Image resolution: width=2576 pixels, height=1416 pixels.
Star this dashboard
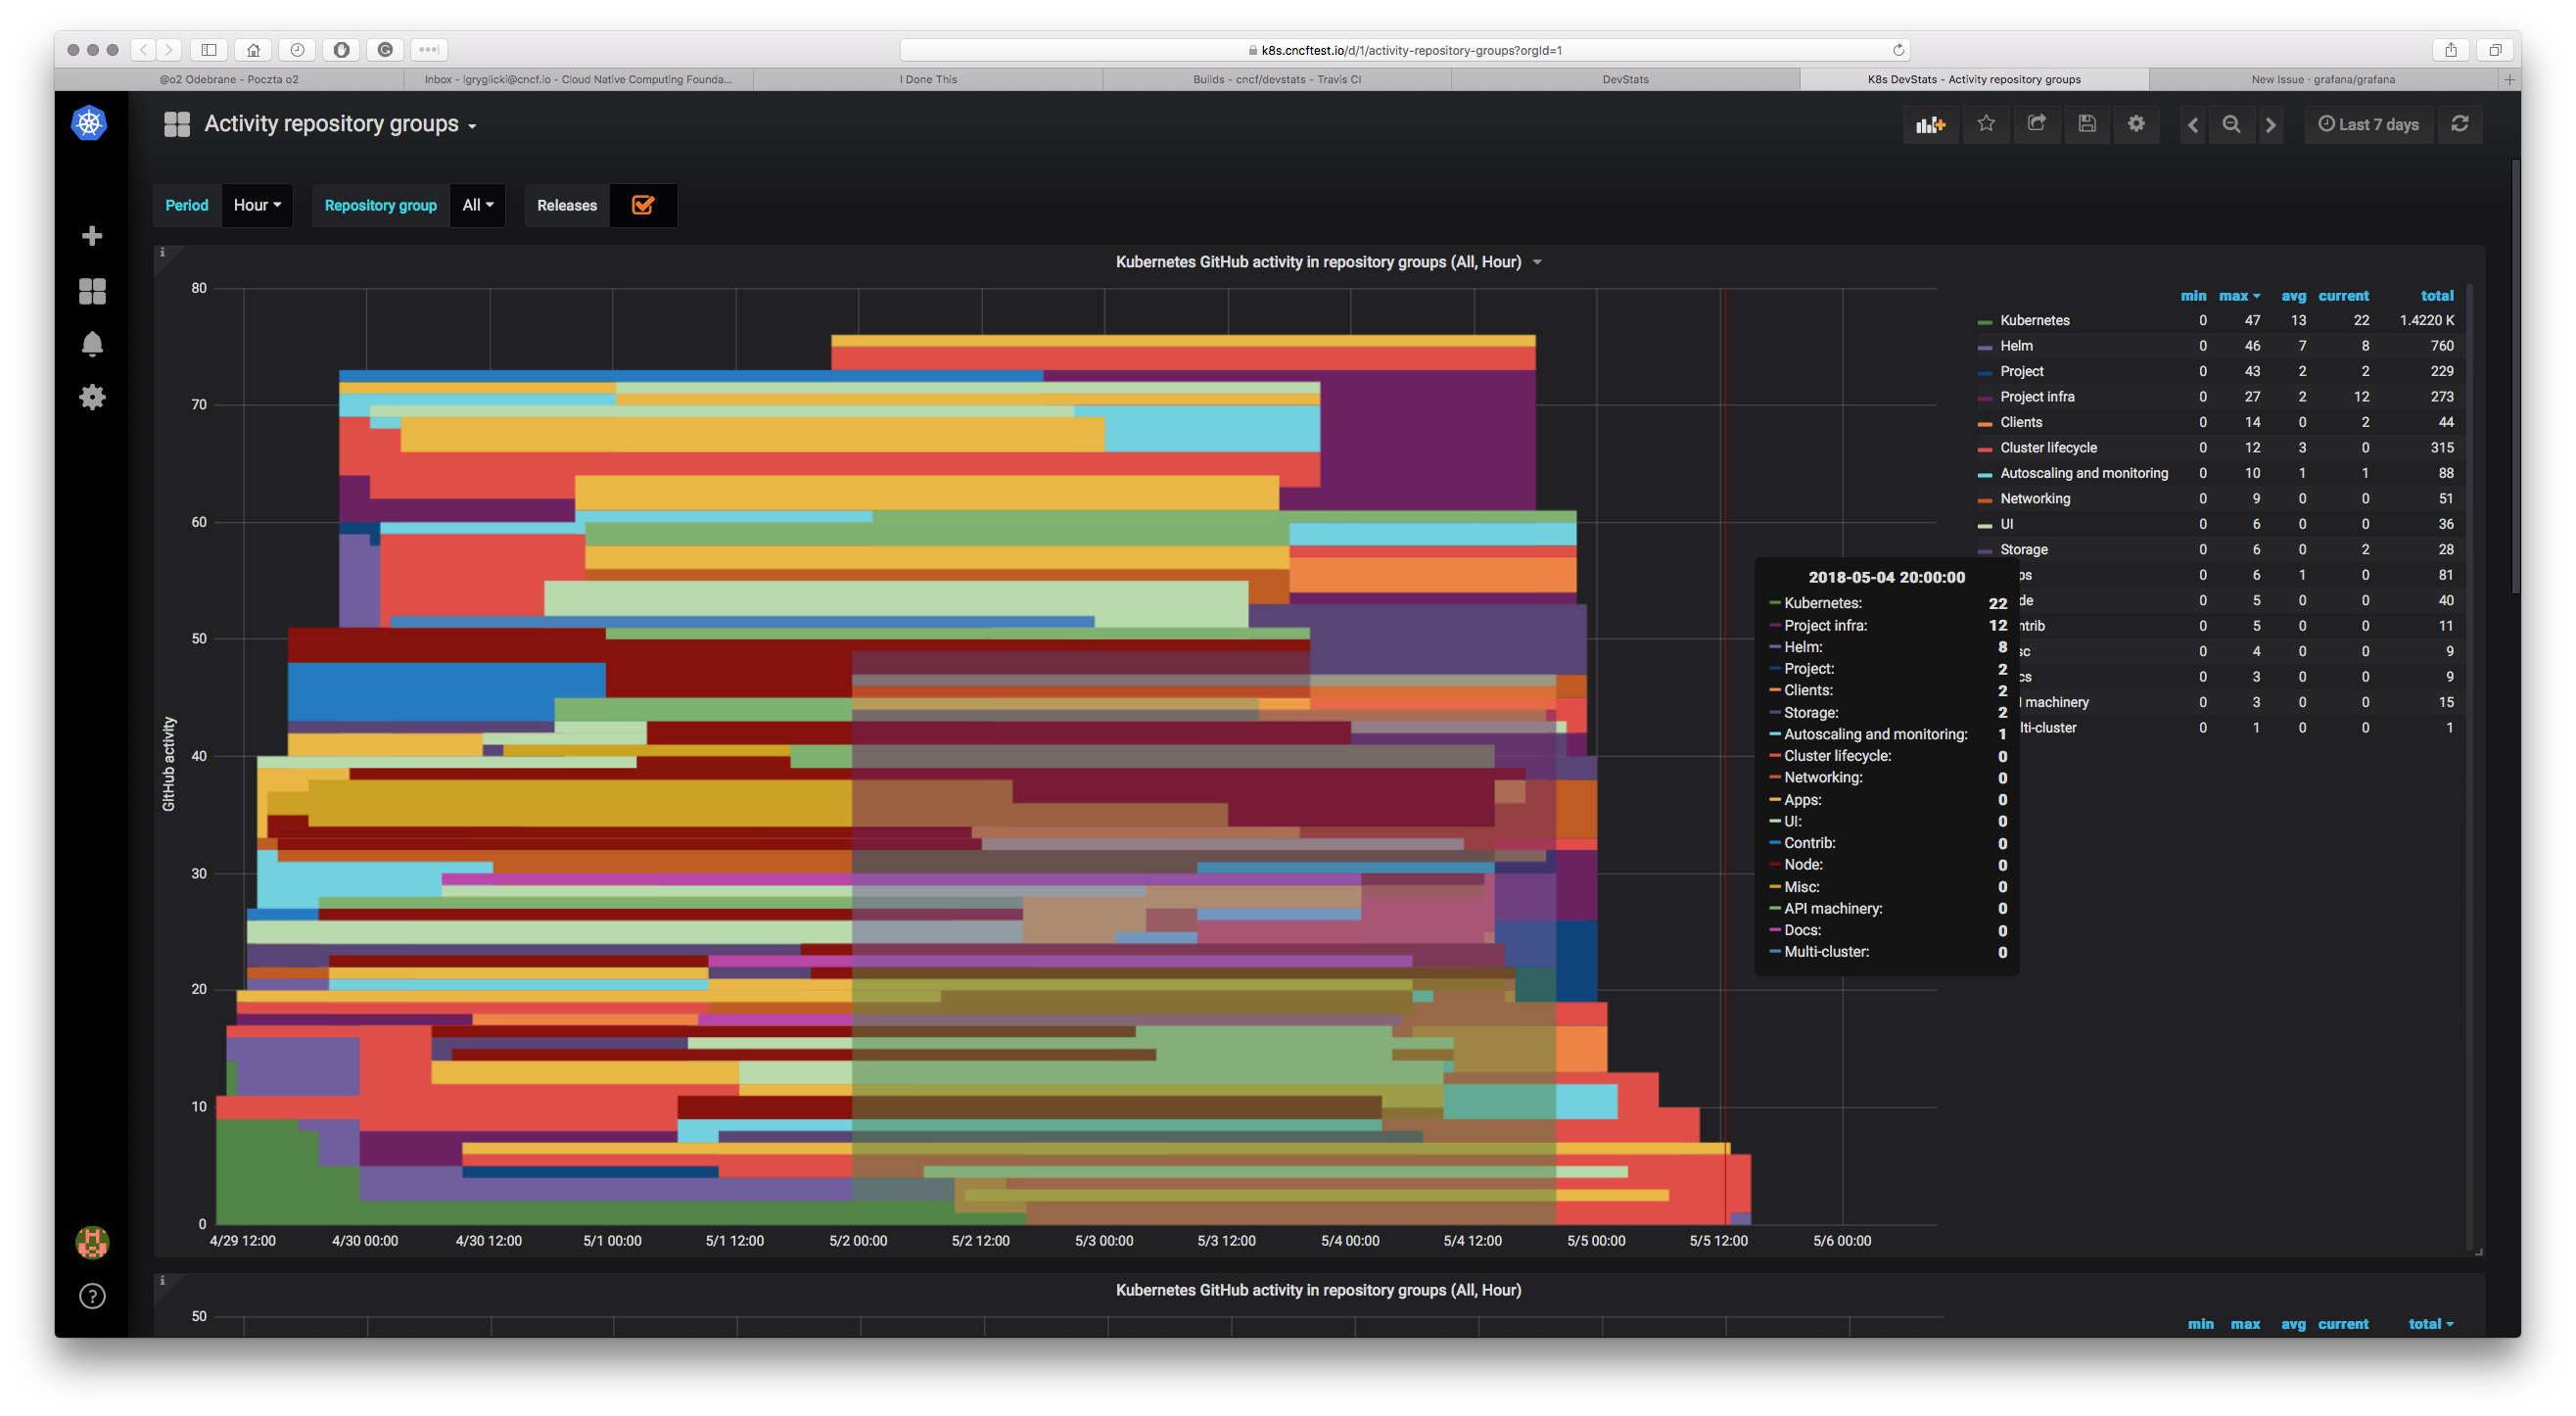point(1986,124)
